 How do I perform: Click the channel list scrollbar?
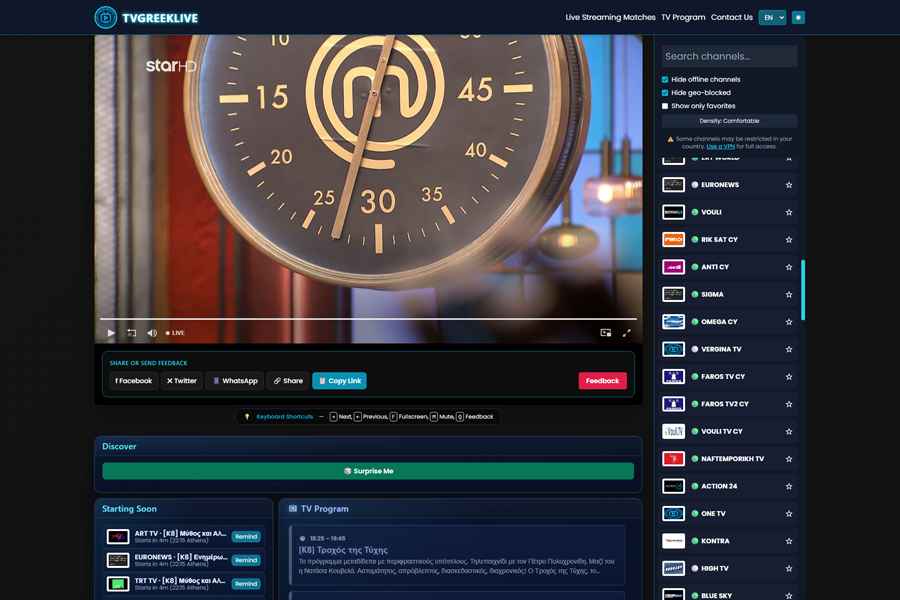[803, 290]
